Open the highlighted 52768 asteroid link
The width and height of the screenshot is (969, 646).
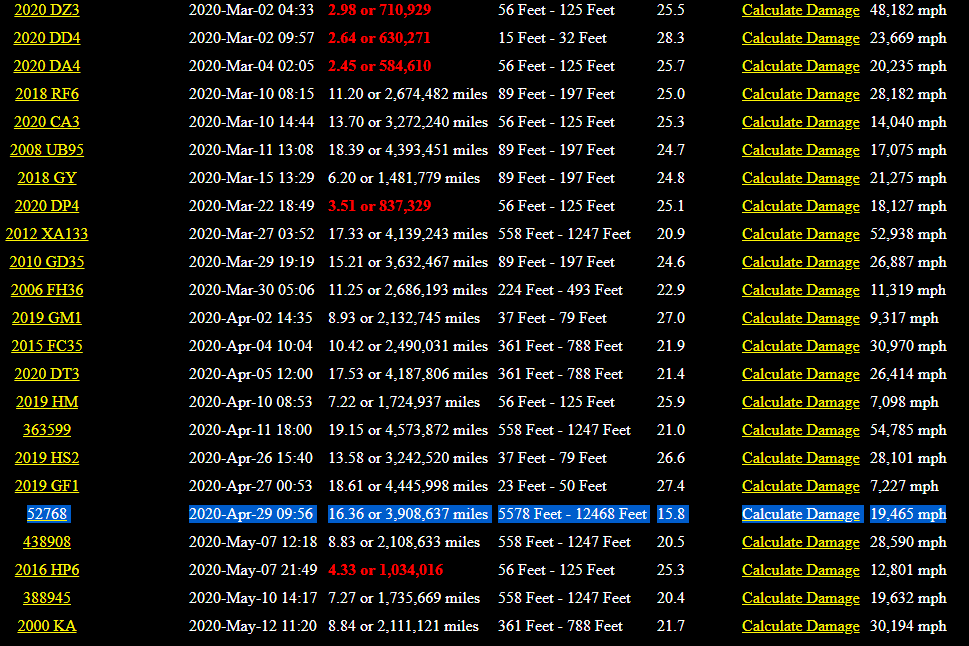tap(47, 514)
